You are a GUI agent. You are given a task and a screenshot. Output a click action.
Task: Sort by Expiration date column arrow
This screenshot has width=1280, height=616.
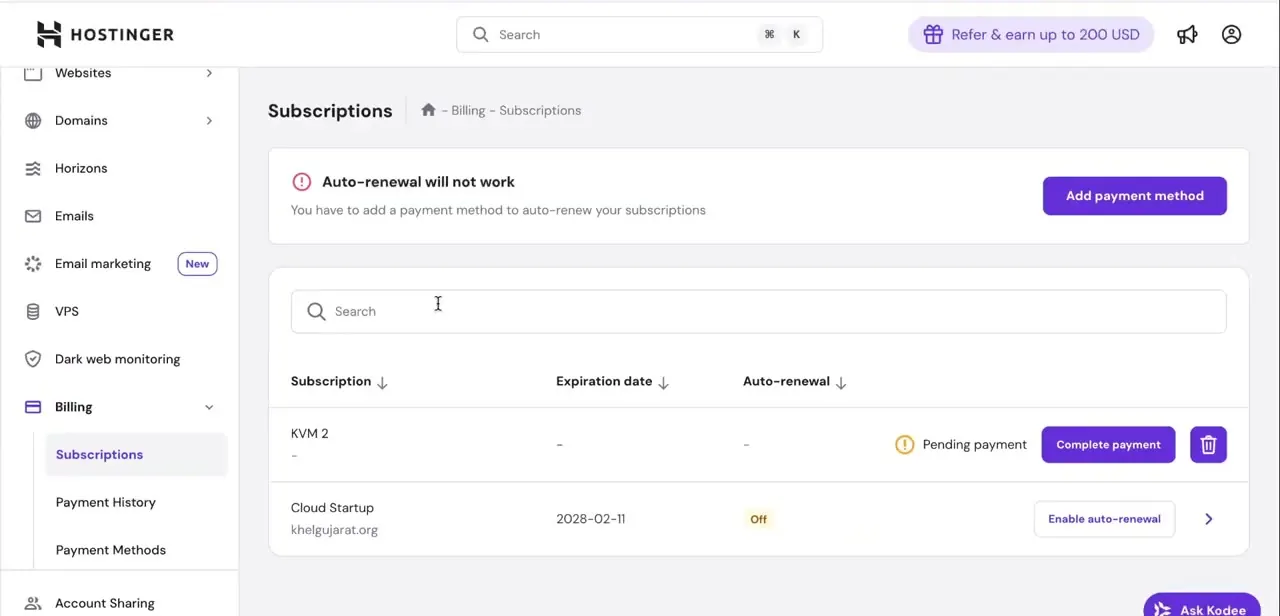[663, 382]
